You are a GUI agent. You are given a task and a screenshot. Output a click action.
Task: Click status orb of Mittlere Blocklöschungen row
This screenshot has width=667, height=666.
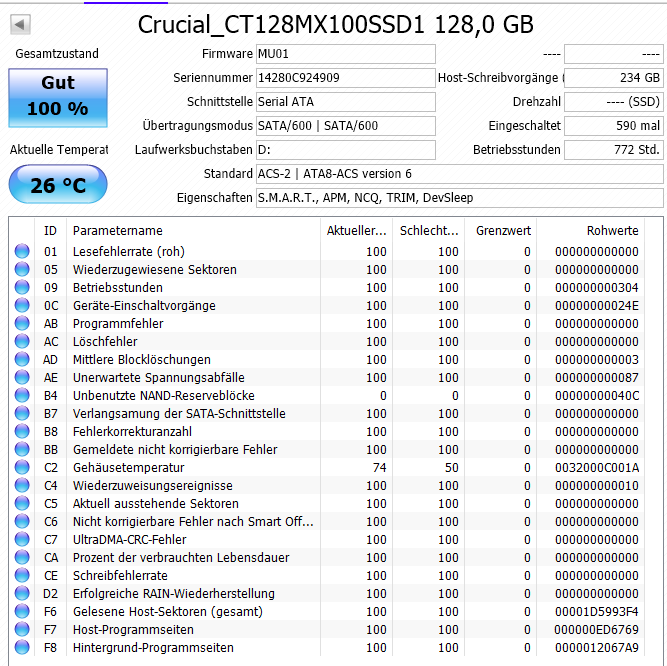tap(22, 359)
